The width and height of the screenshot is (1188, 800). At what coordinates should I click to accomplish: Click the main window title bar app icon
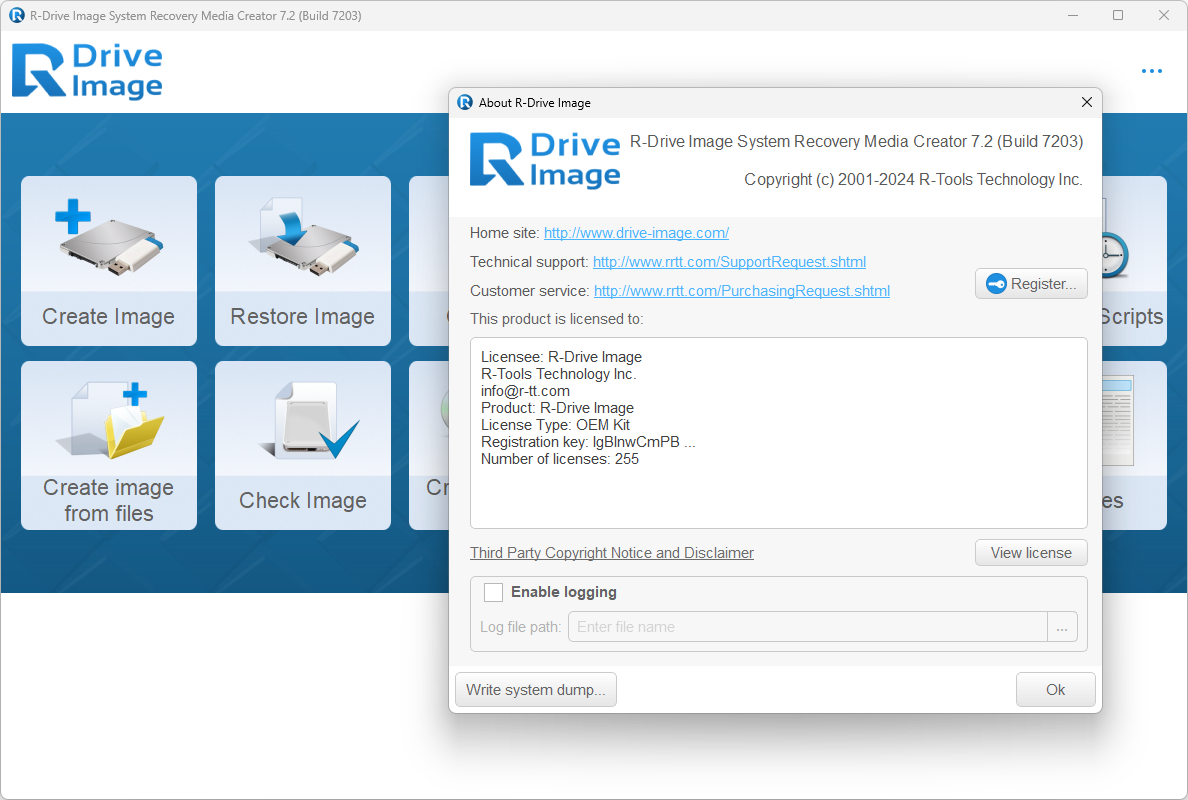pos(17,15)
